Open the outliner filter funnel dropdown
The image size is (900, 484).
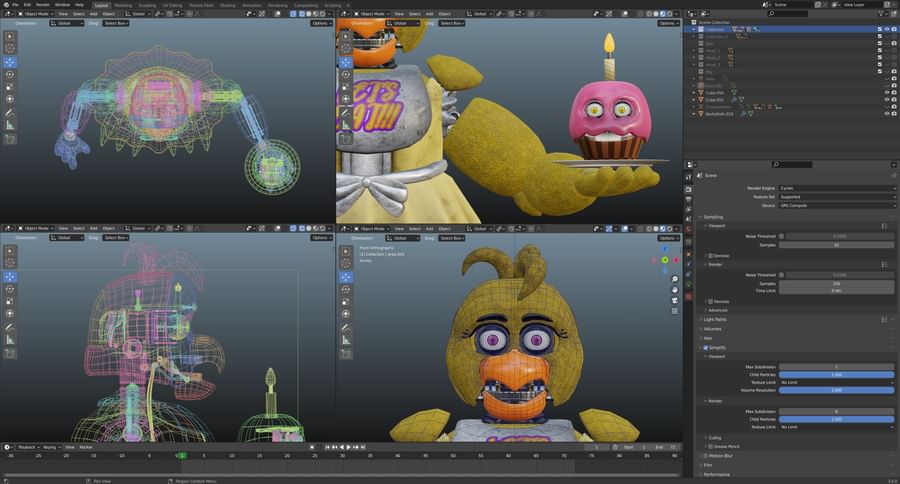coord(882,13)
